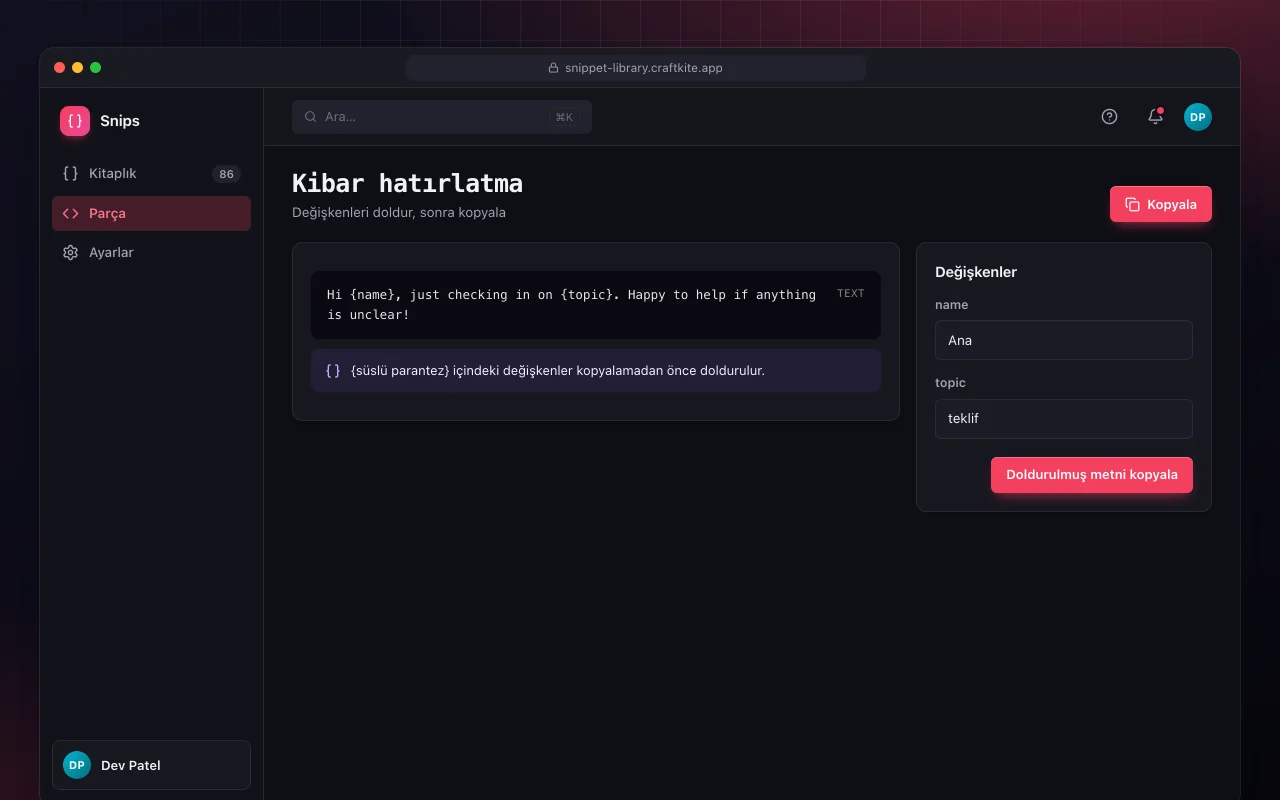This screenshot has width=1280, height=800.
Task: Focus the Ara search field
Action: (442, 117)
